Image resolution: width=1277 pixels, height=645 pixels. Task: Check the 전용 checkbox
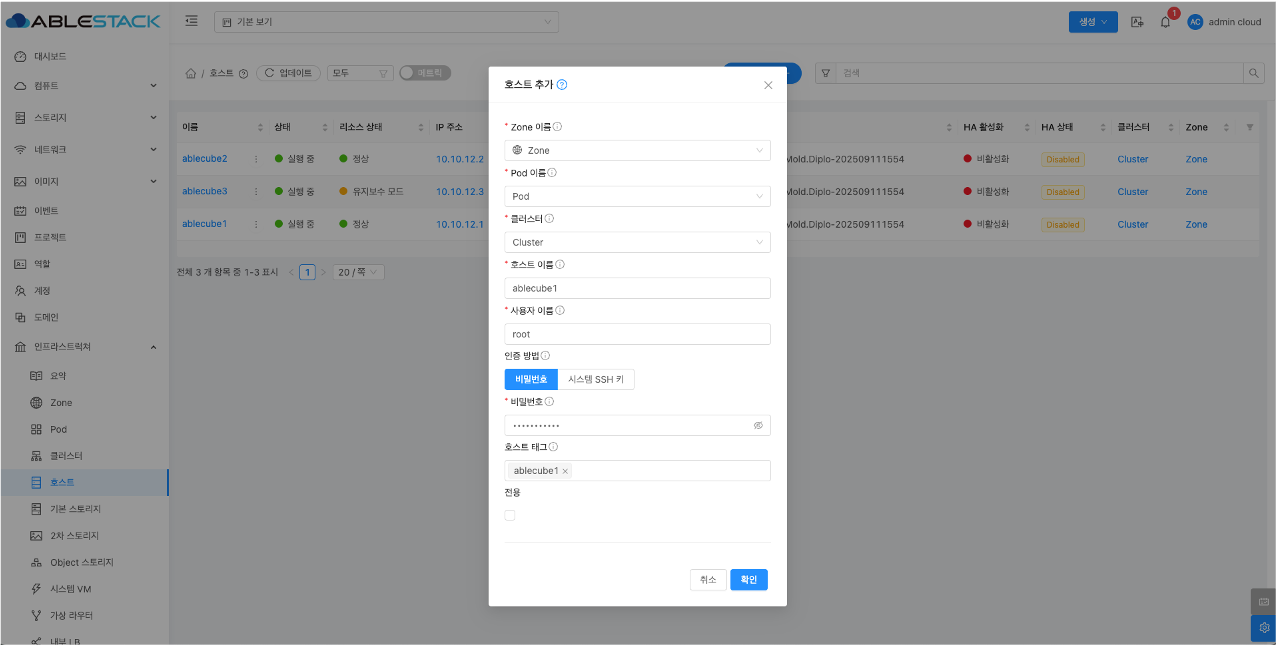click(510, 515)
